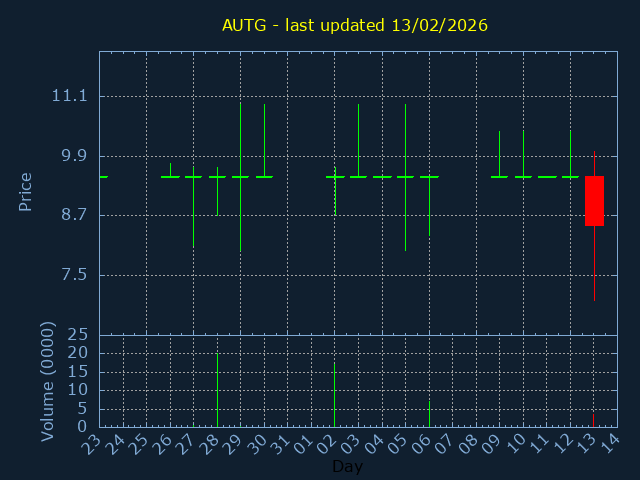
Task: Click day label 13 on the x-axis
Action: click(x=586, y=444)
